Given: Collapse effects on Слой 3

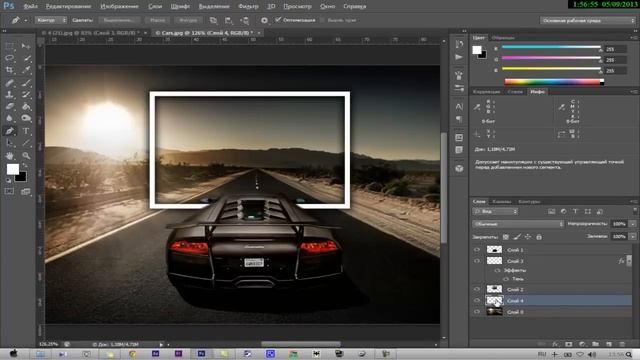Looking at the screenshot, I should point(629,260).
